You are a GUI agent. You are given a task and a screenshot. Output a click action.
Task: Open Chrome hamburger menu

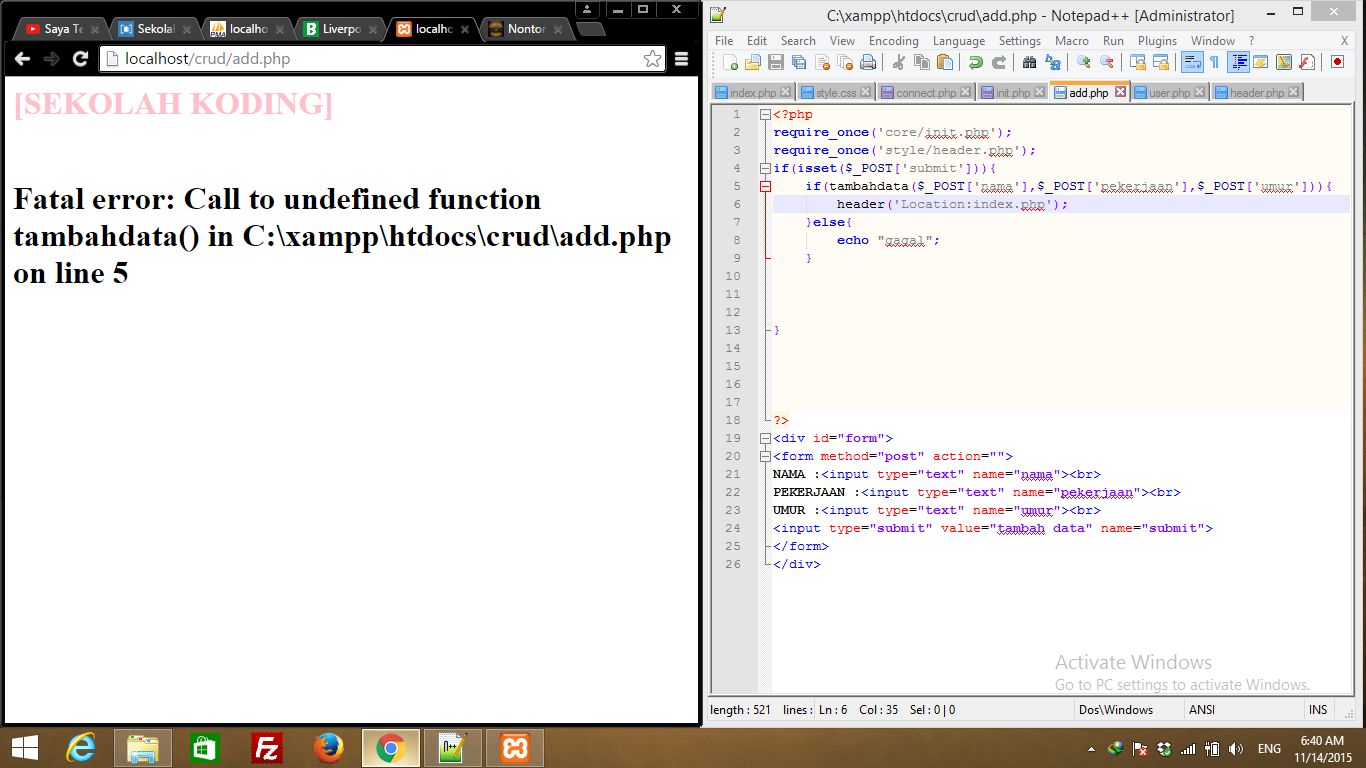682,59
